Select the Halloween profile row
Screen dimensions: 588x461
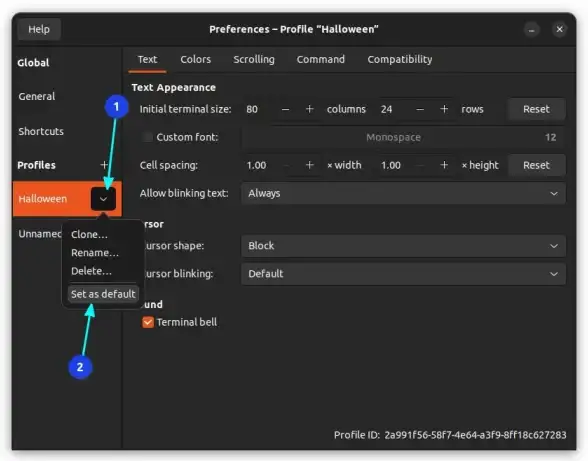click(67, 199)
